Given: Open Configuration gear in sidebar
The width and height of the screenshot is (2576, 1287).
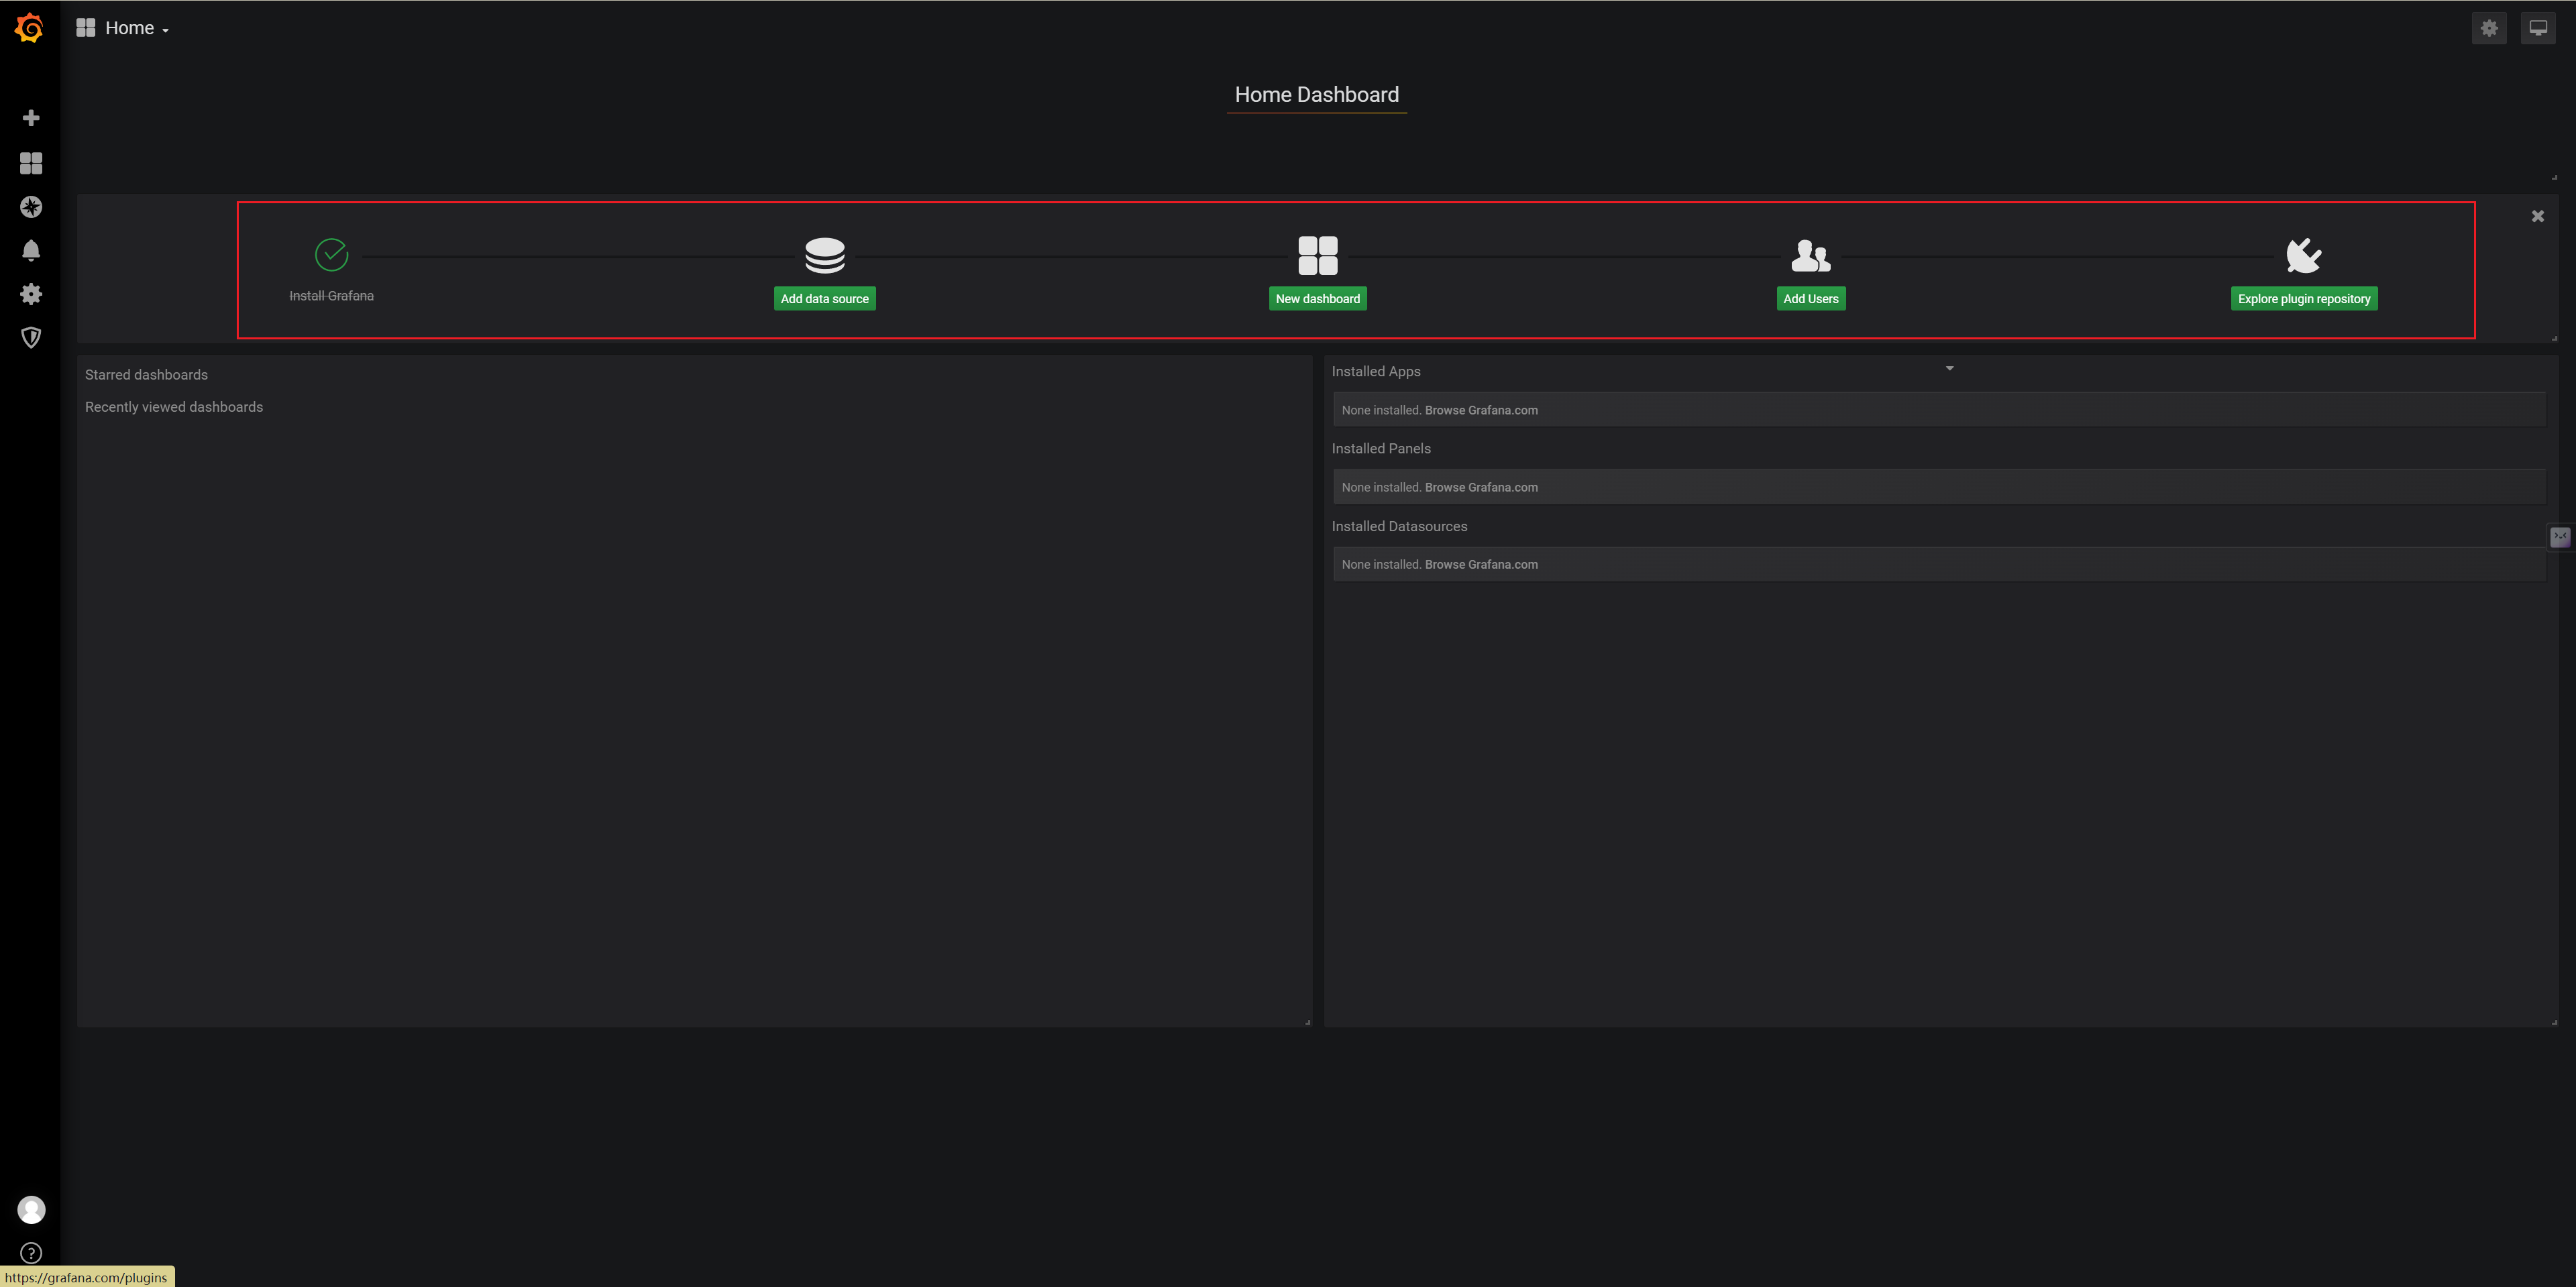Looking at the screenshot, I should point(31,294).
